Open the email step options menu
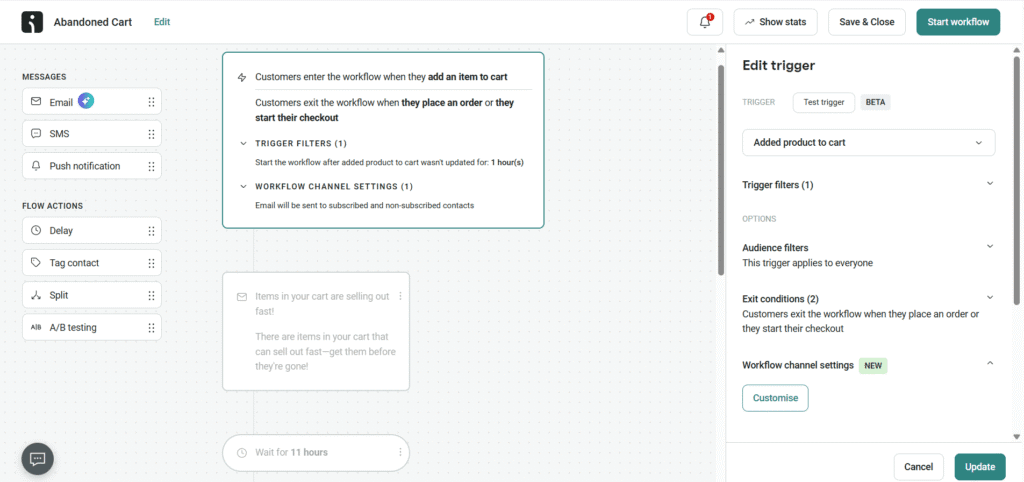The width and height of the screenshot is (1024, 482). click(x=400, y=297)
